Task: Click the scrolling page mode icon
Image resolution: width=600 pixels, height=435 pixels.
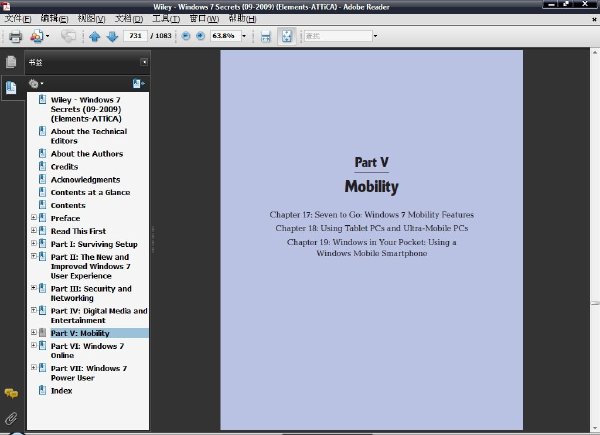Action: (x=266, y=36)
